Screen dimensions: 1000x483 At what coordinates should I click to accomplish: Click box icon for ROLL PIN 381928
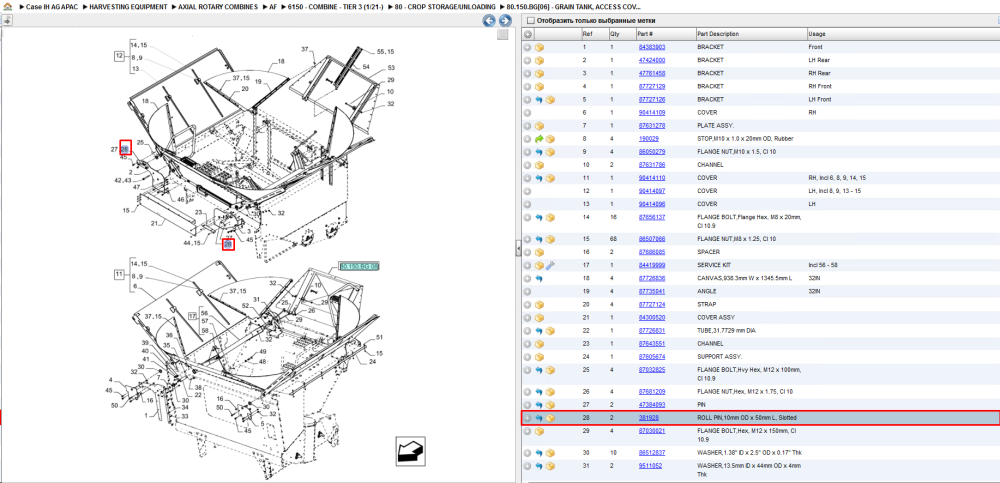[550, 418]
